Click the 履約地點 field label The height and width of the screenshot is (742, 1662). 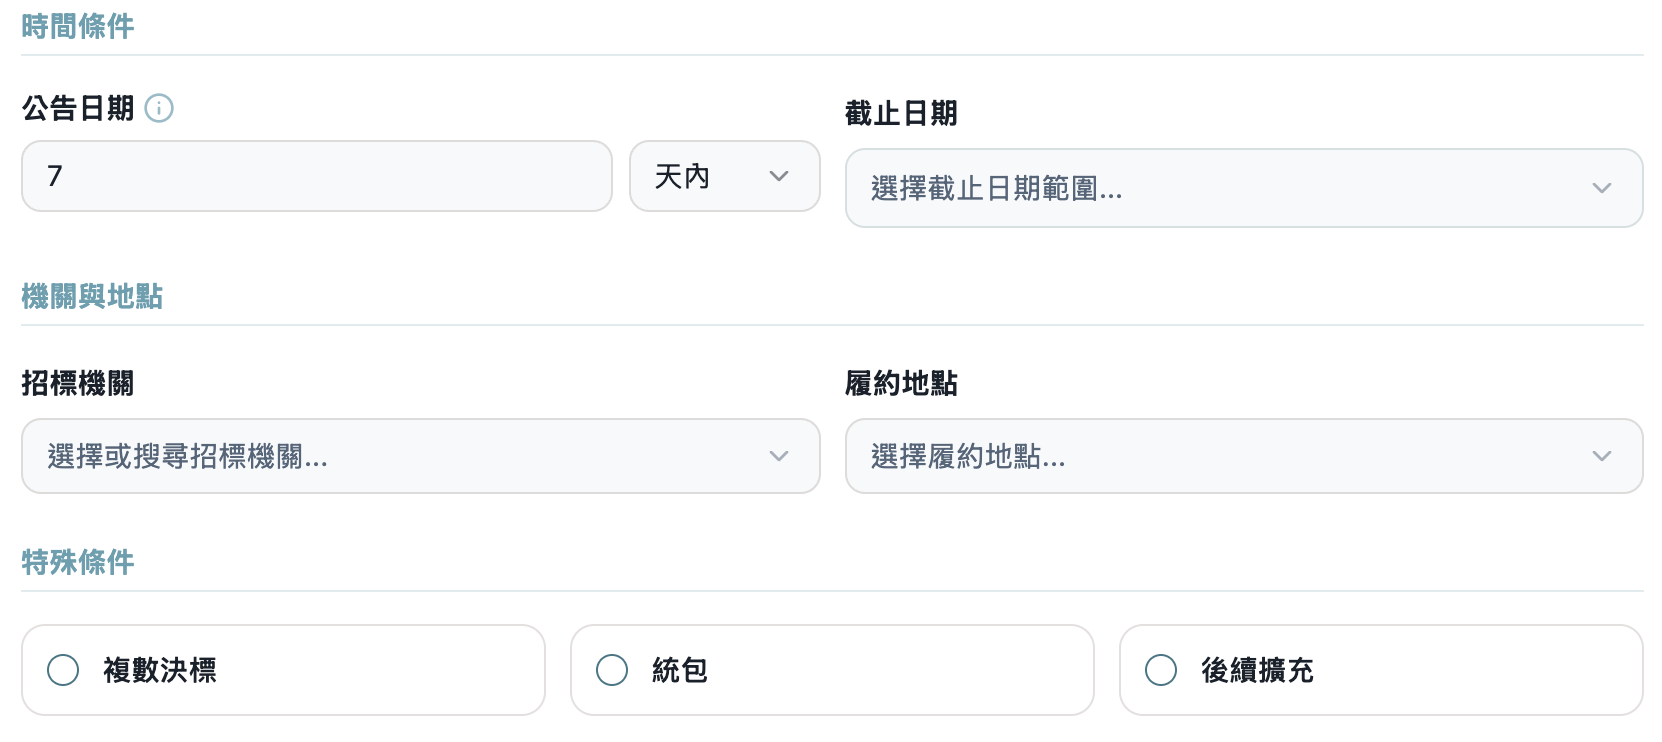coord(901,383)
